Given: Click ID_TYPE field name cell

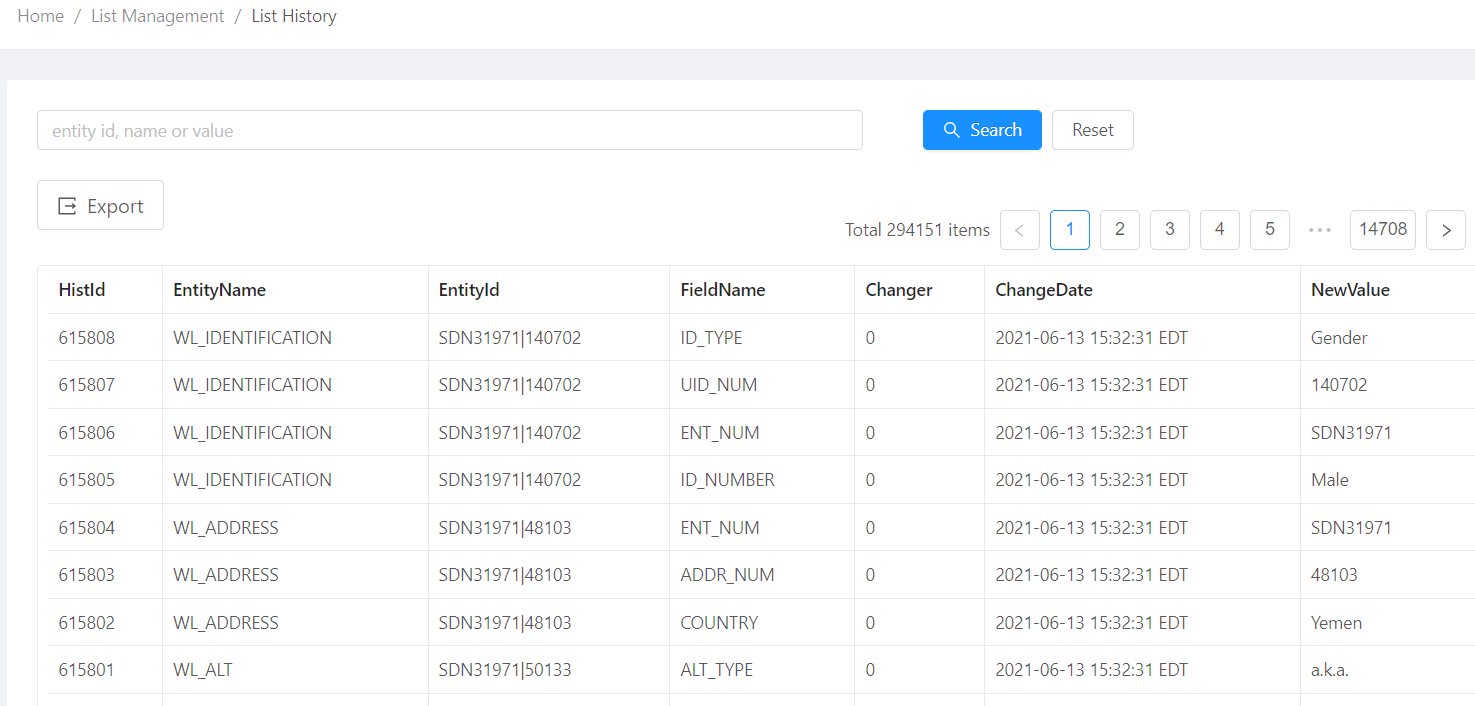Looking at the screenshot, I should pyautogui.click(x=762, y=338).
